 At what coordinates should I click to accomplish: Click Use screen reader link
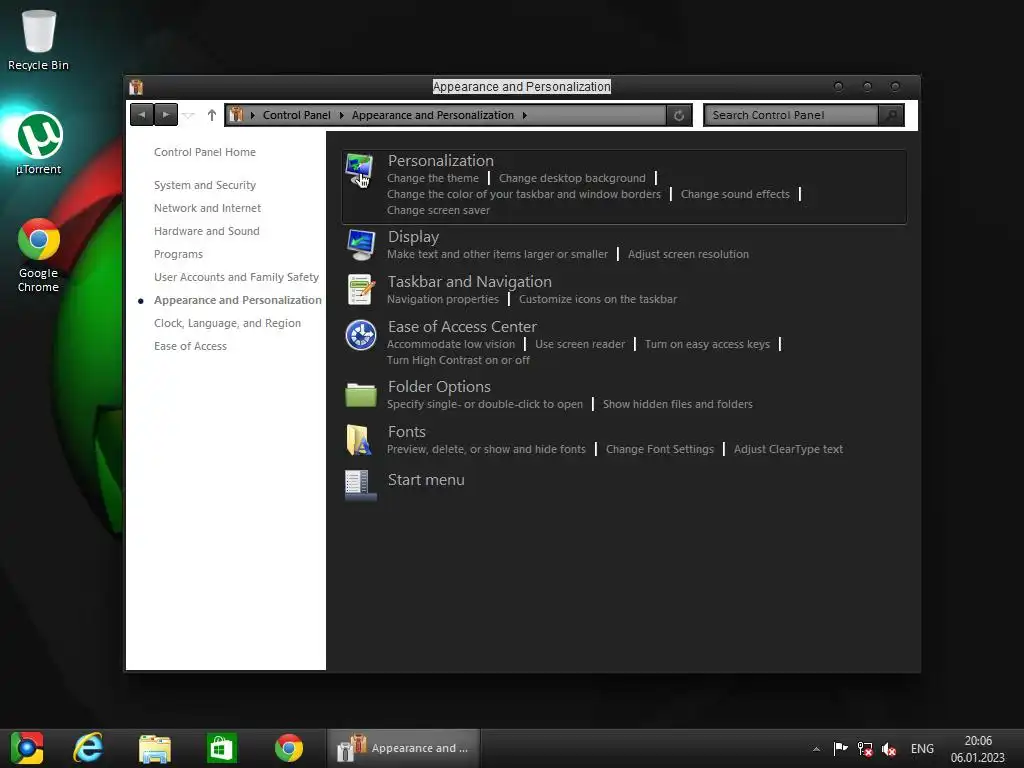[x=580, y=344]
